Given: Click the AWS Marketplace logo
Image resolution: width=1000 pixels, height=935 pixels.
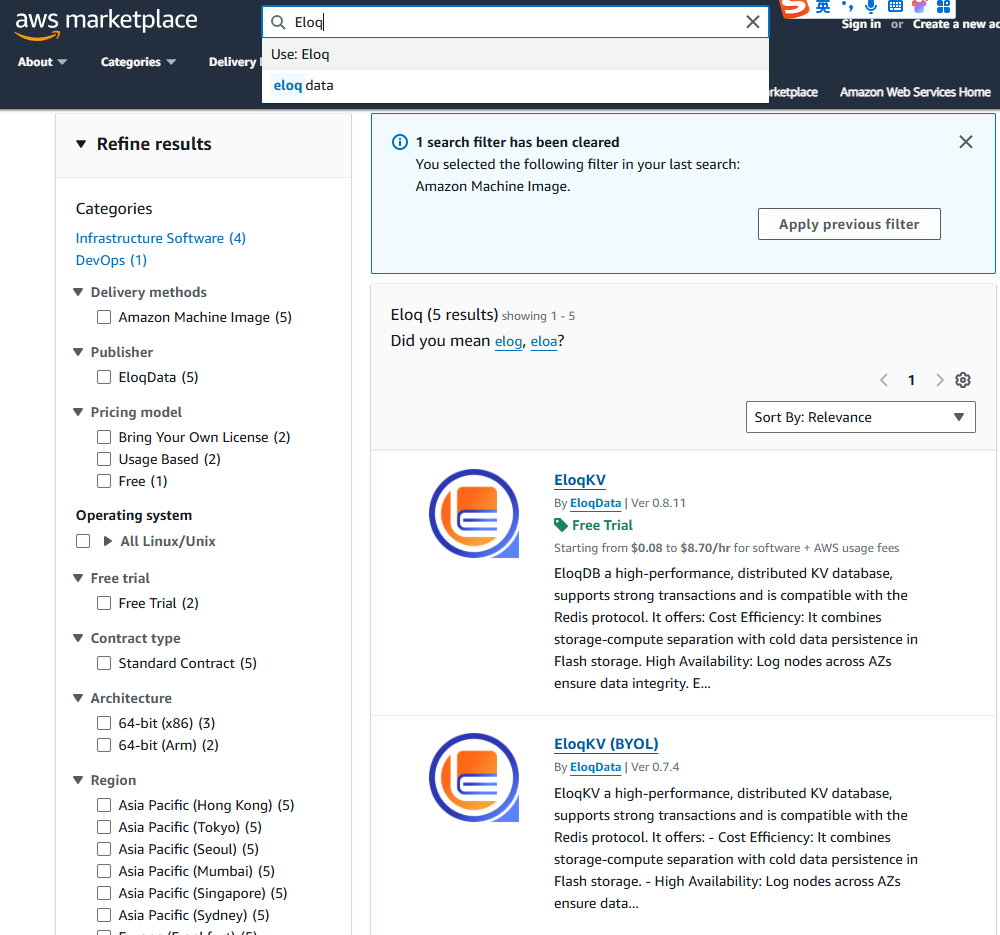Looking at the screenshot, I should click(x=106, y=24).
